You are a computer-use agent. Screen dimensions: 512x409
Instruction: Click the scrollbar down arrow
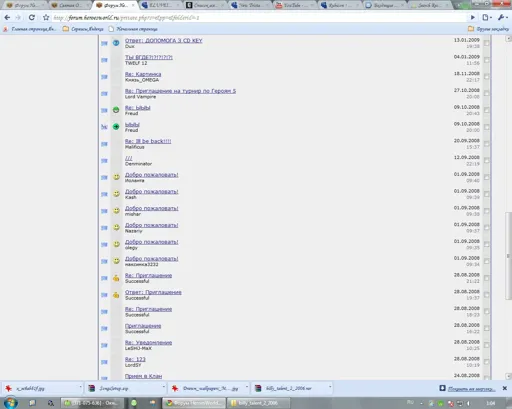tap(508, 376)
